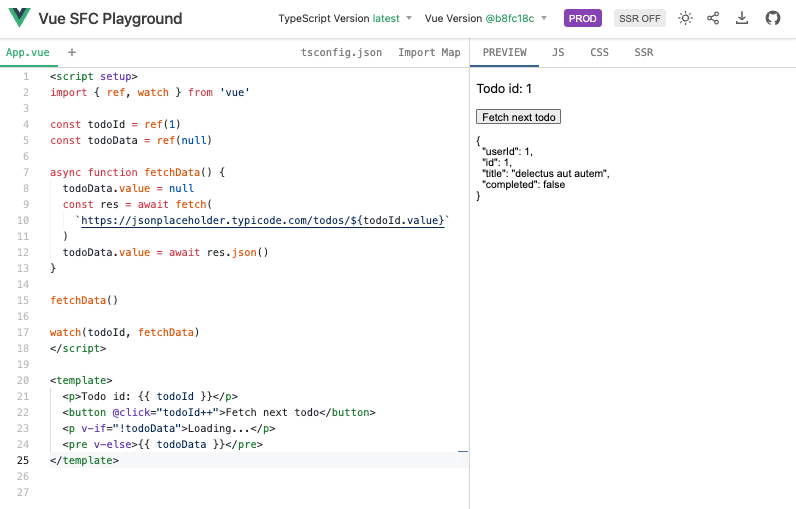Click the "title": "delectus aut autem" line
Image resolution: width=796 pixels, height=509 pixels.
(x=546, y=174)
